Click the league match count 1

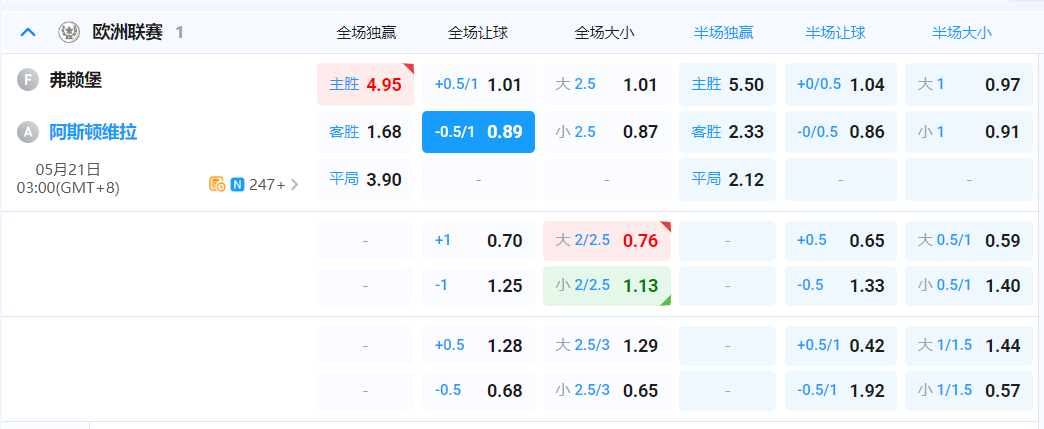pyautogui.click(x=179, y=33)
